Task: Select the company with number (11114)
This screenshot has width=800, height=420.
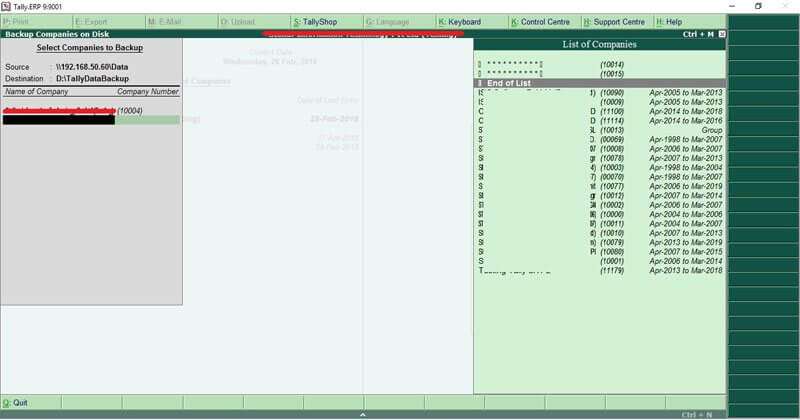Action: 599,121
